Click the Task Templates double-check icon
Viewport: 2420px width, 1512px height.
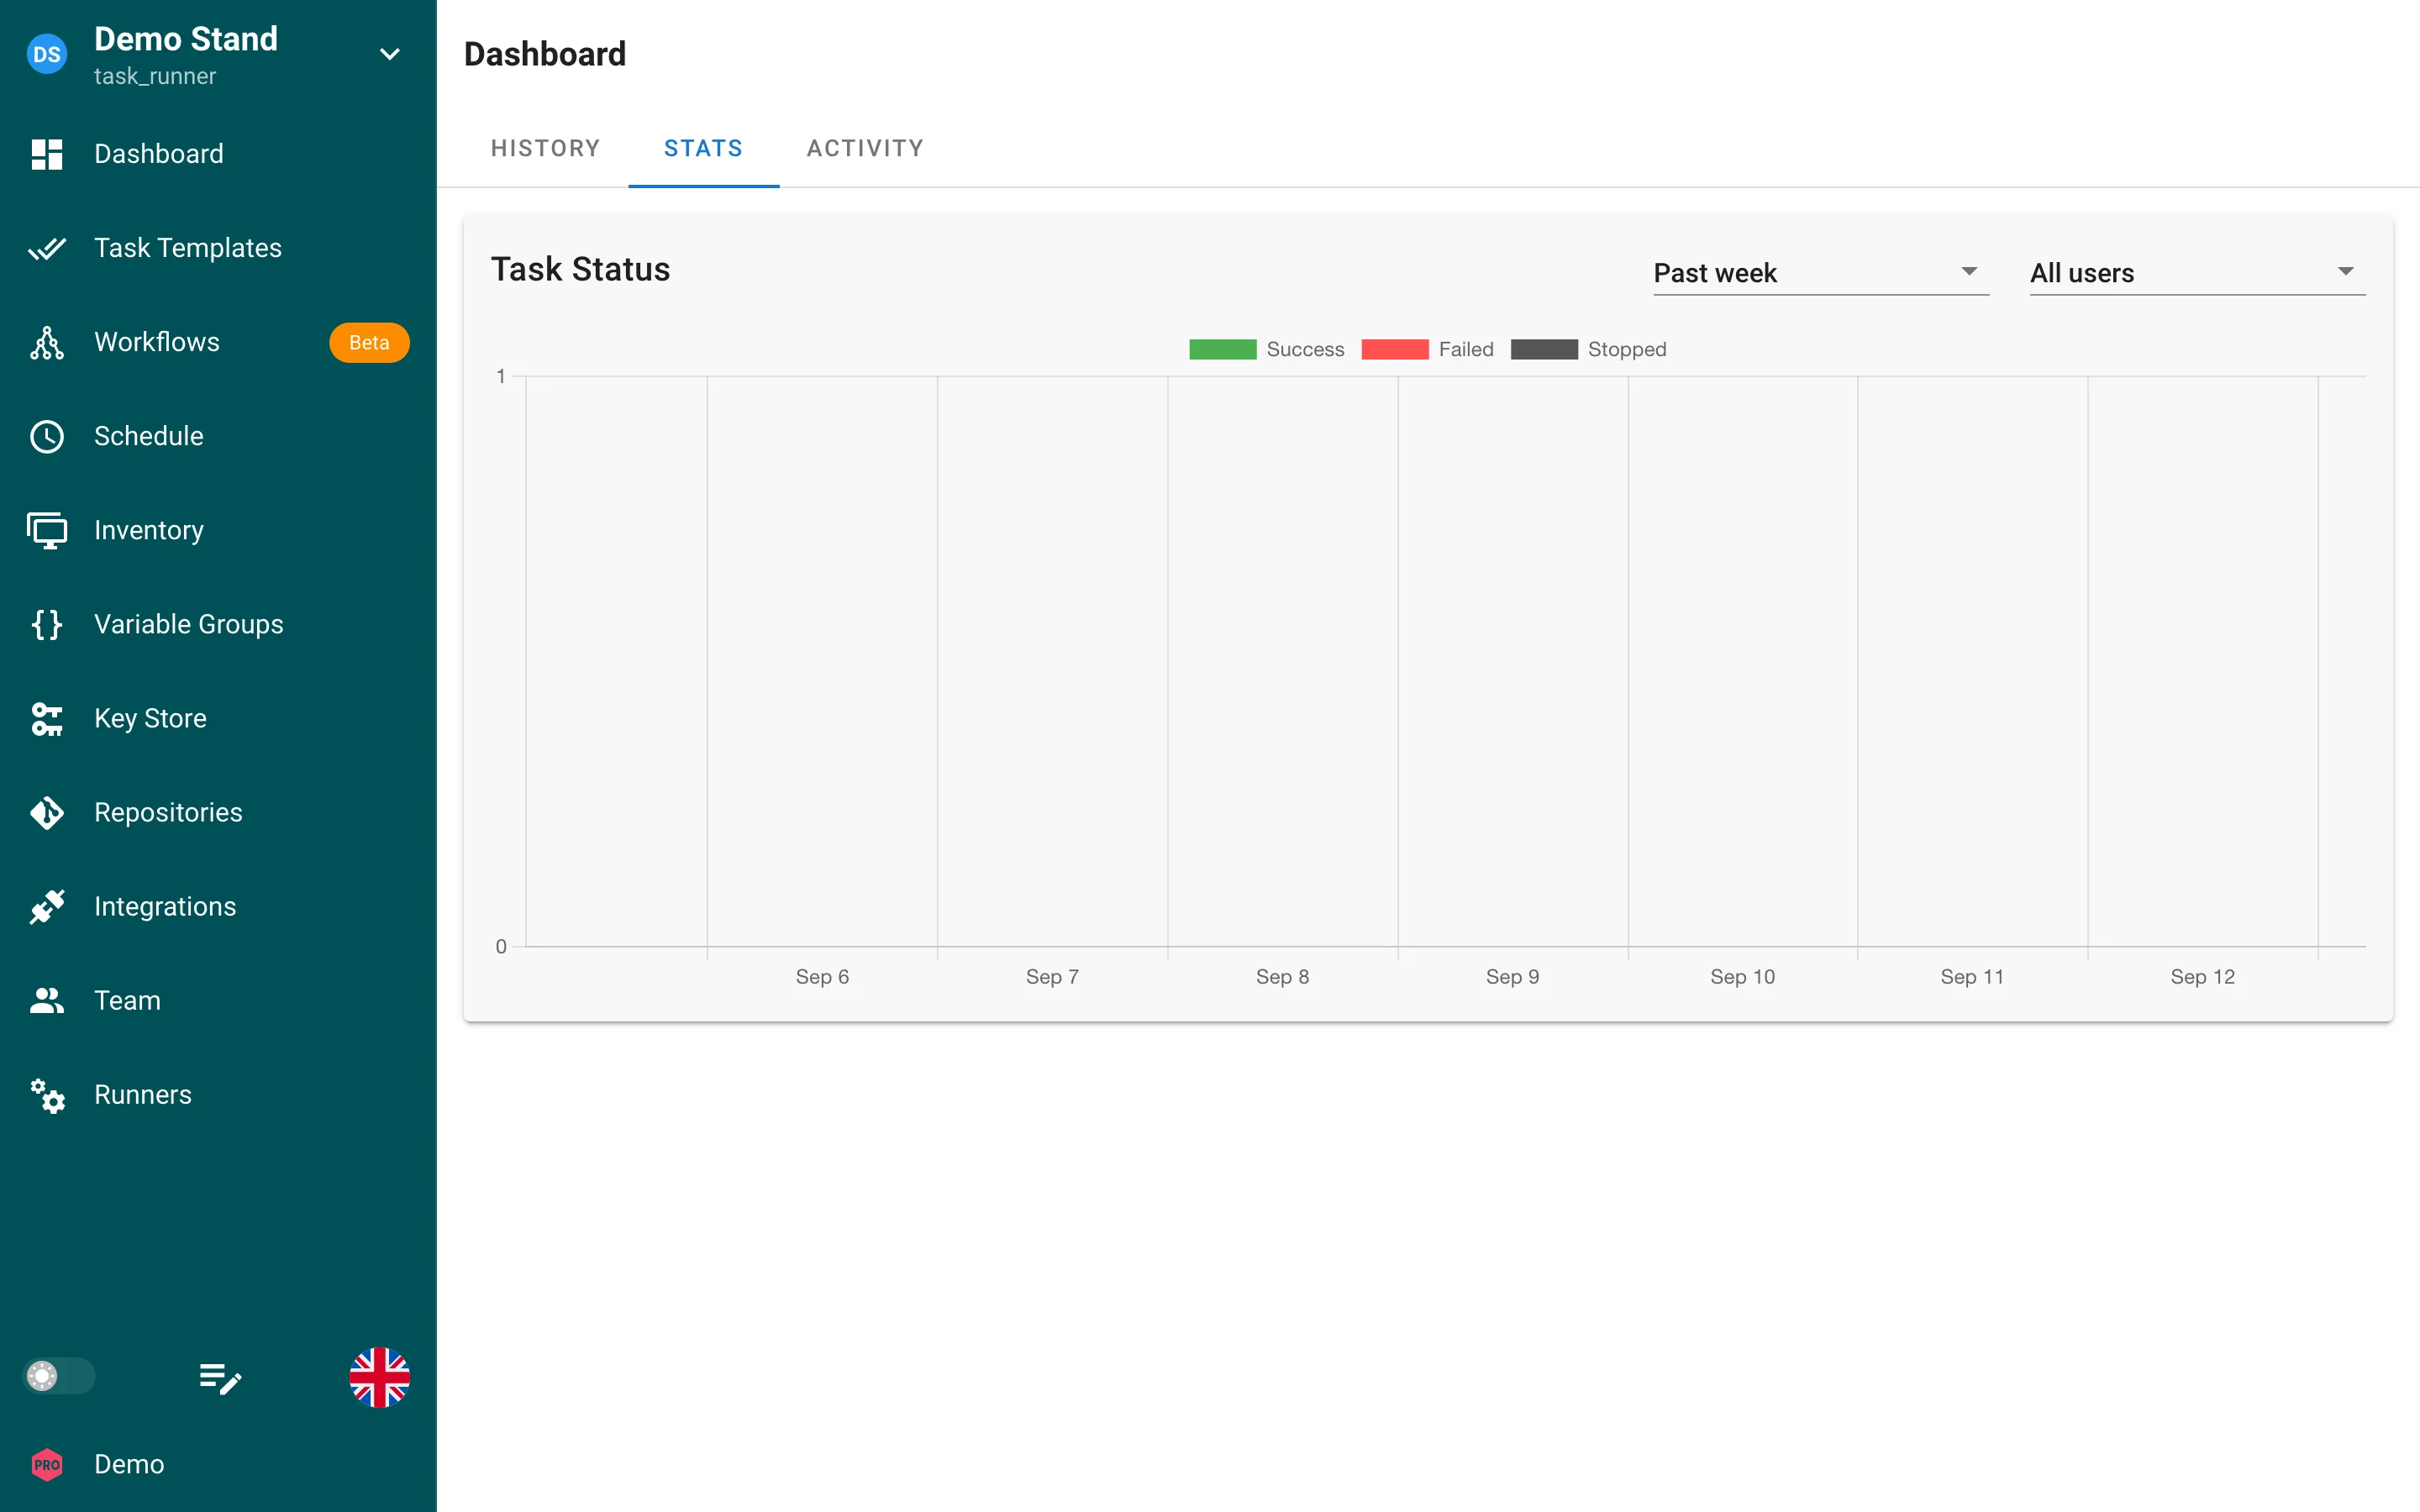(47, 248)
